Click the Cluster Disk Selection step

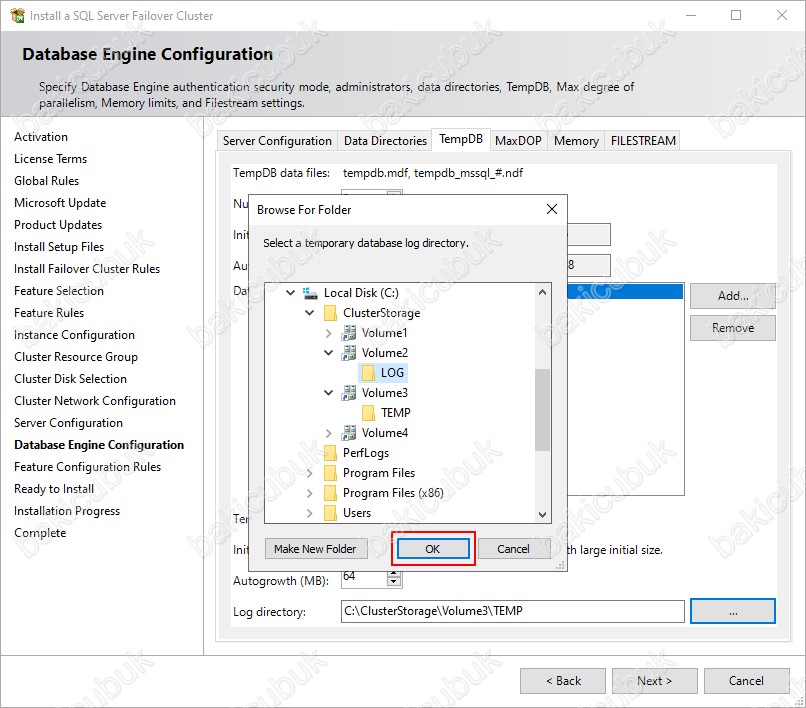[x=70, y=379]
